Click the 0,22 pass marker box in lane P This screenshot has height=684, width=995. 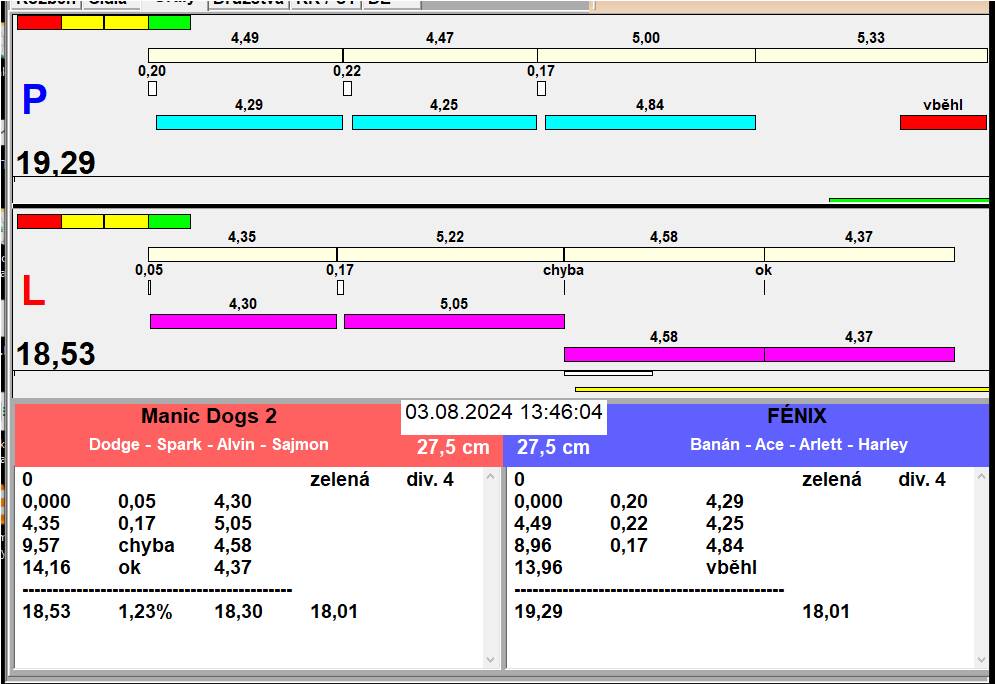click(347, 88)
